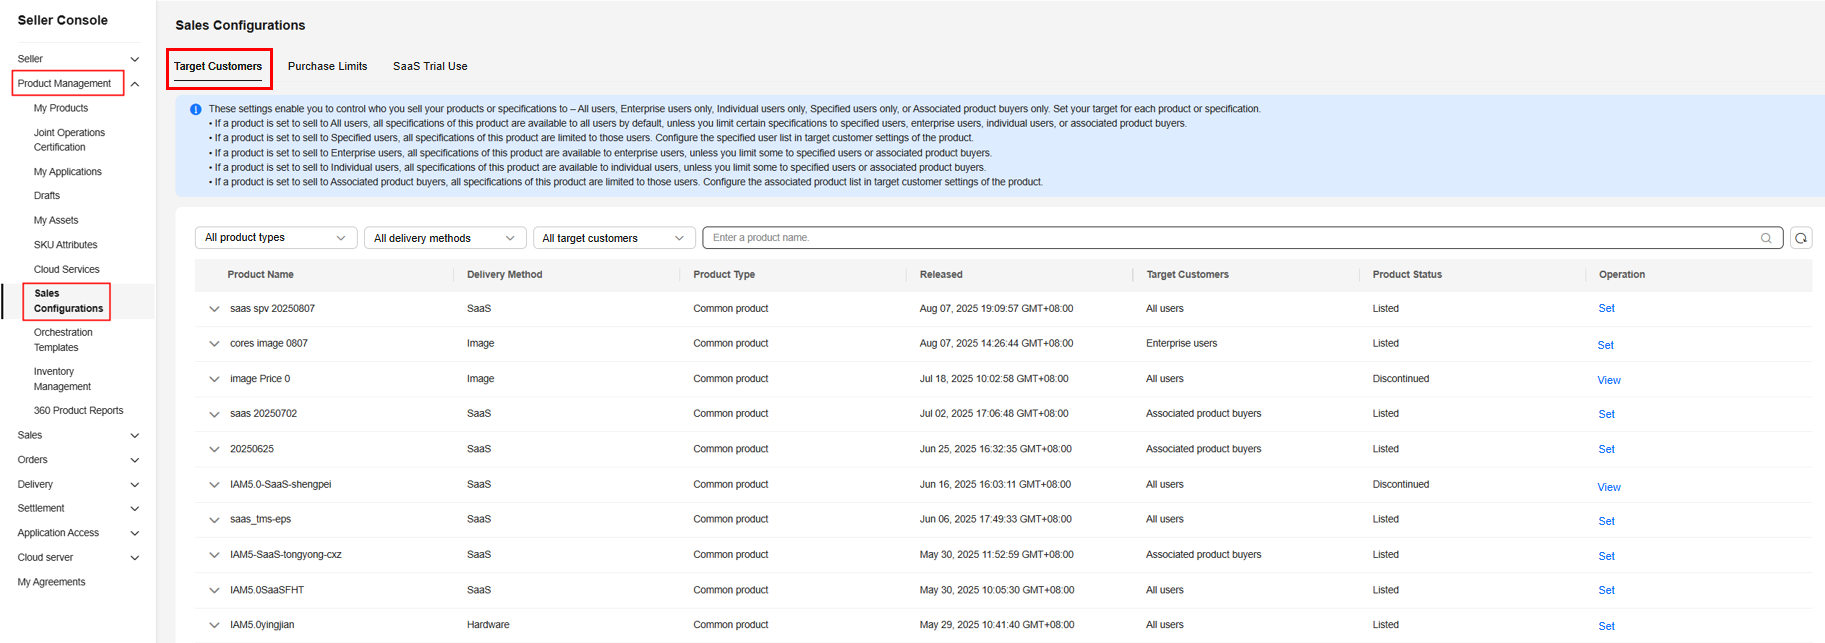This screenshot has height=643, width=1825.
Task: Expand the cores image 0807 row
Action: coord(214,344)
